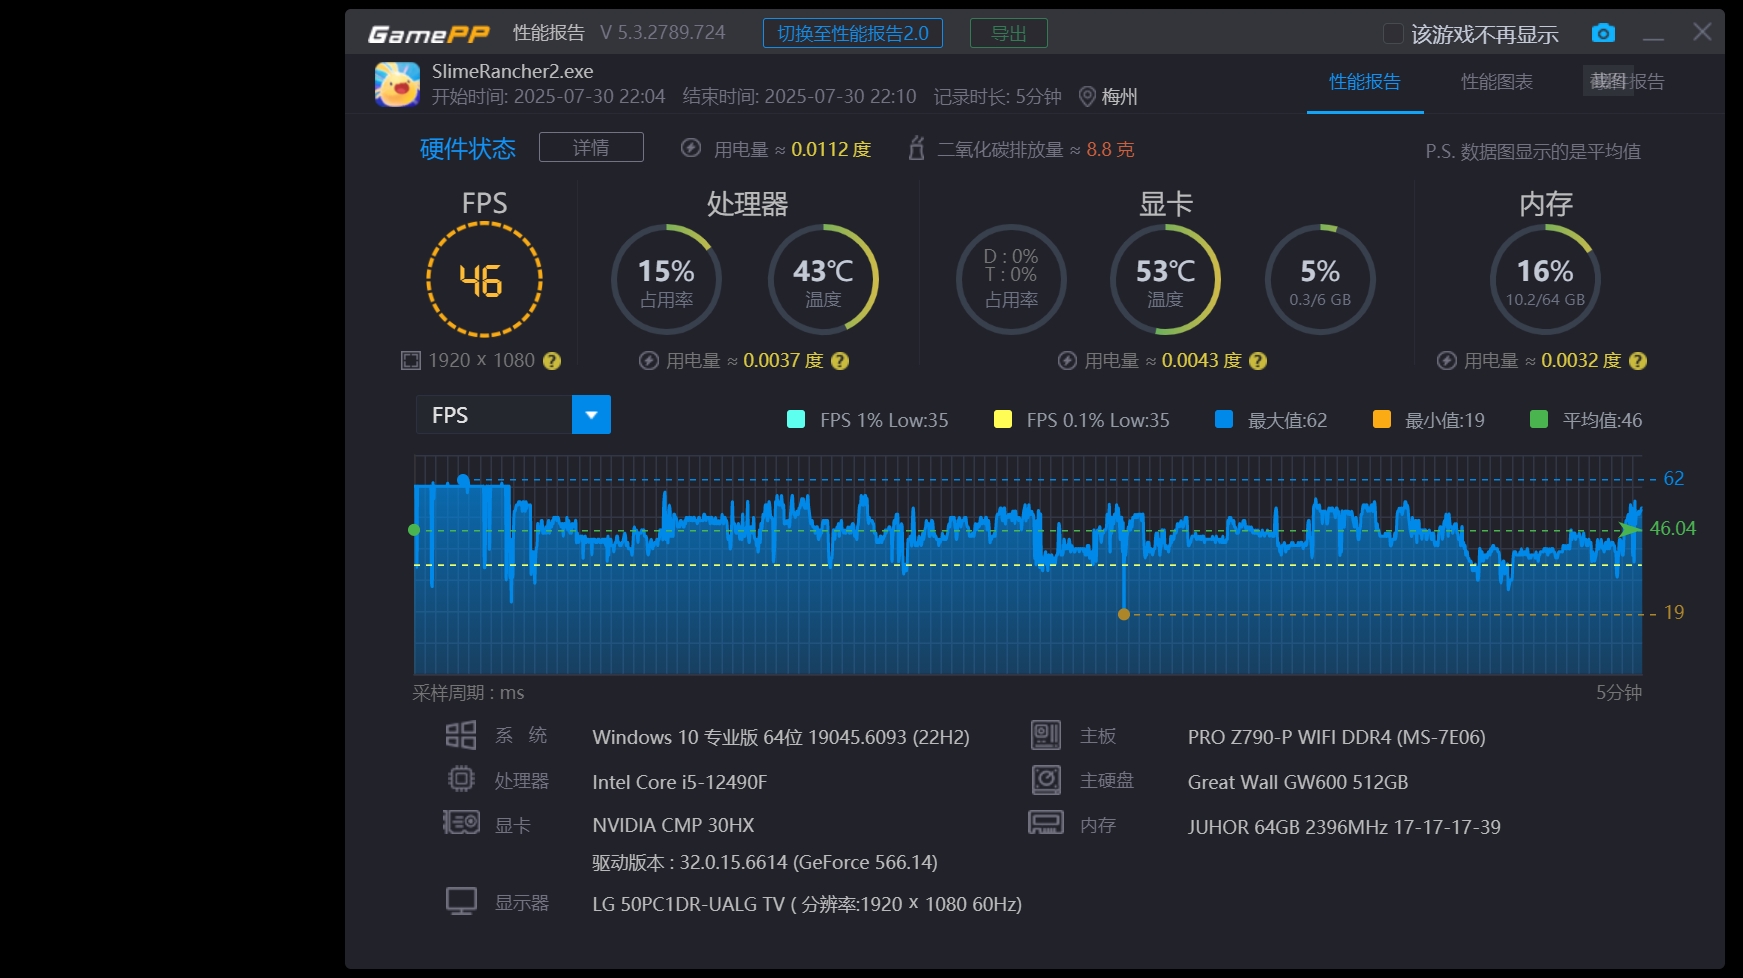Click the driver version 32.0.15.6614 text

click(x=765, y=862)
